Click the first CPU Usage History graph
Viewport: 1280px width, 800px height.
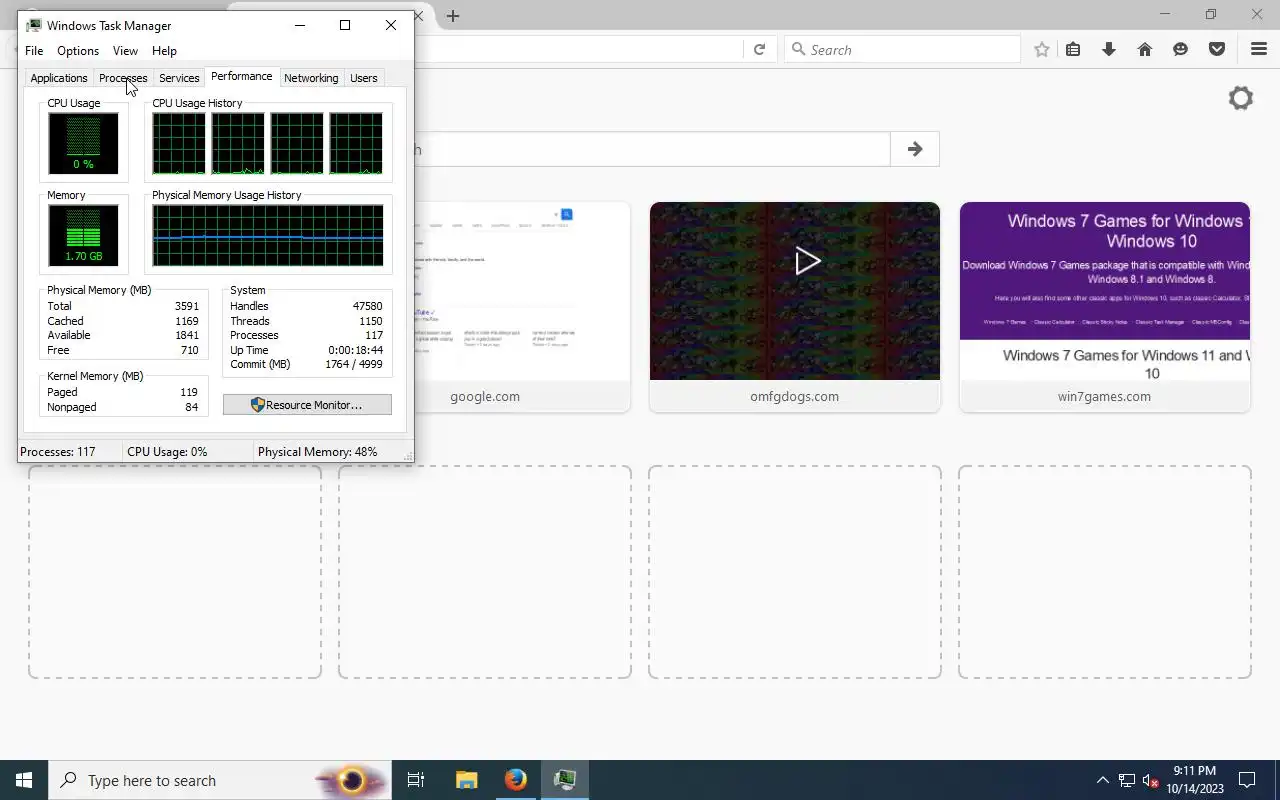coord(179,143)
